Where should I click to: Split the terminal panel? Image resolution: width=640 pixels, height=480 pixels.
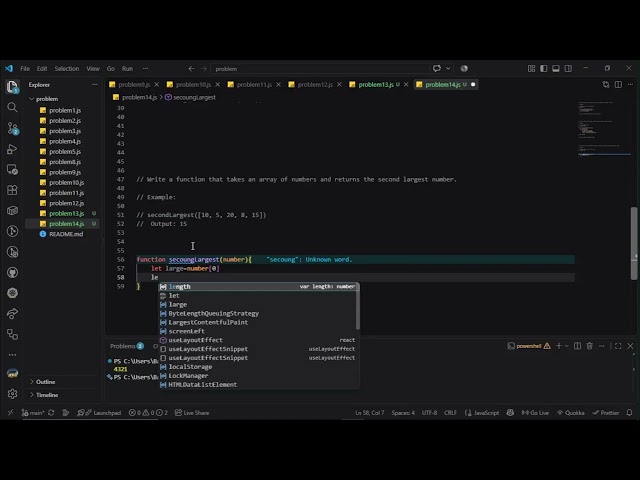pos(577,346)
